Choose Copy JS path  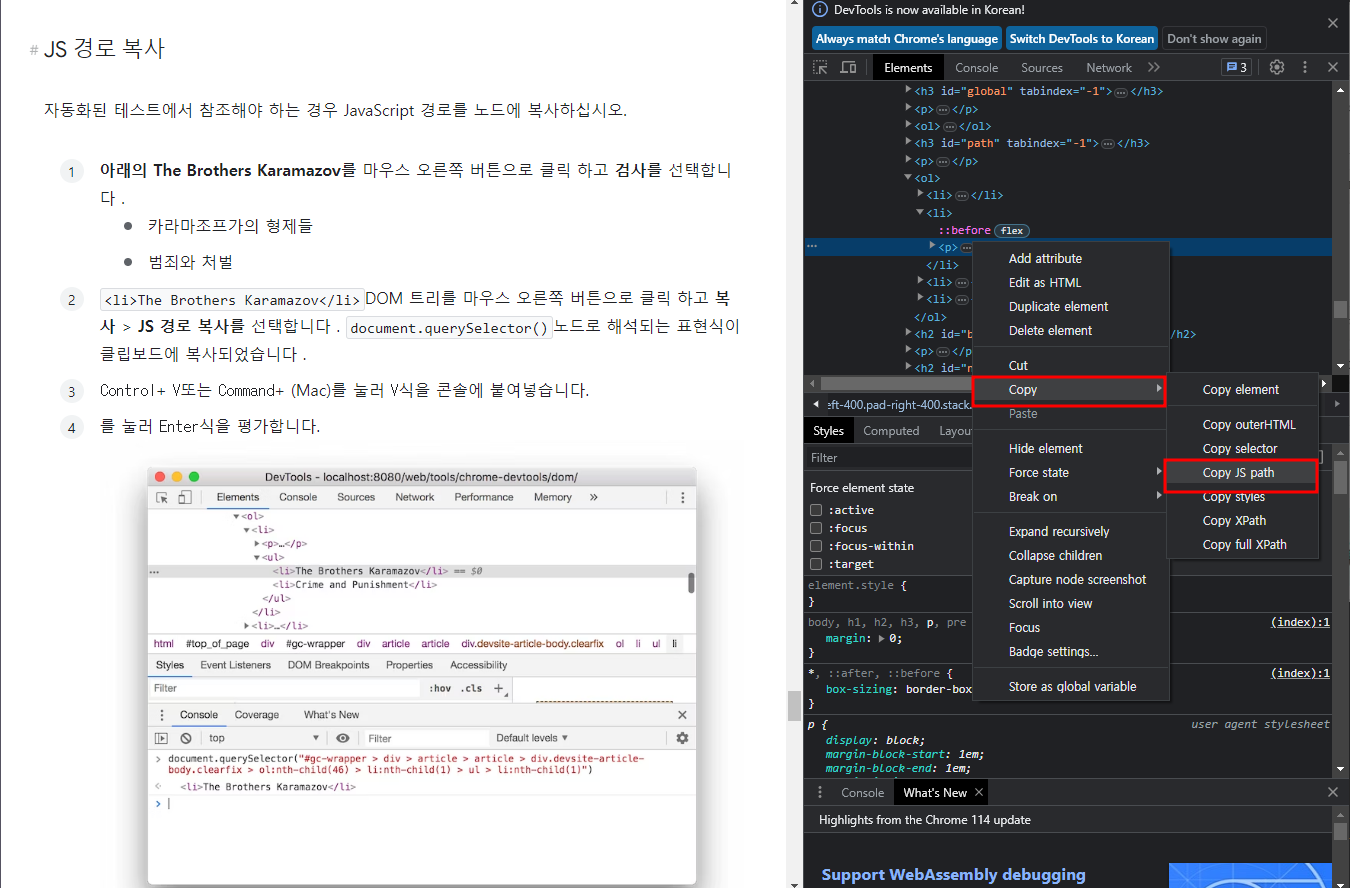click(1241, 473)
